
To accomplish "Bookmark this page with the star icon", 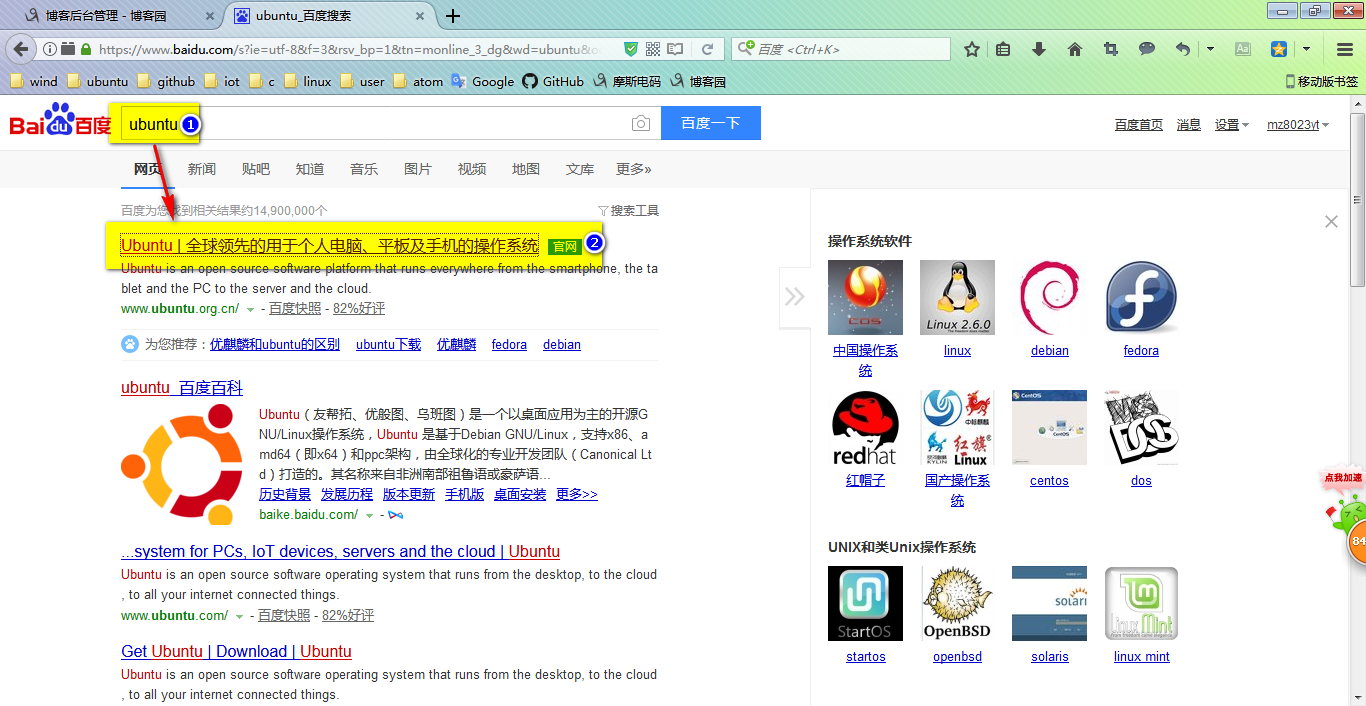I will point(972,49).
